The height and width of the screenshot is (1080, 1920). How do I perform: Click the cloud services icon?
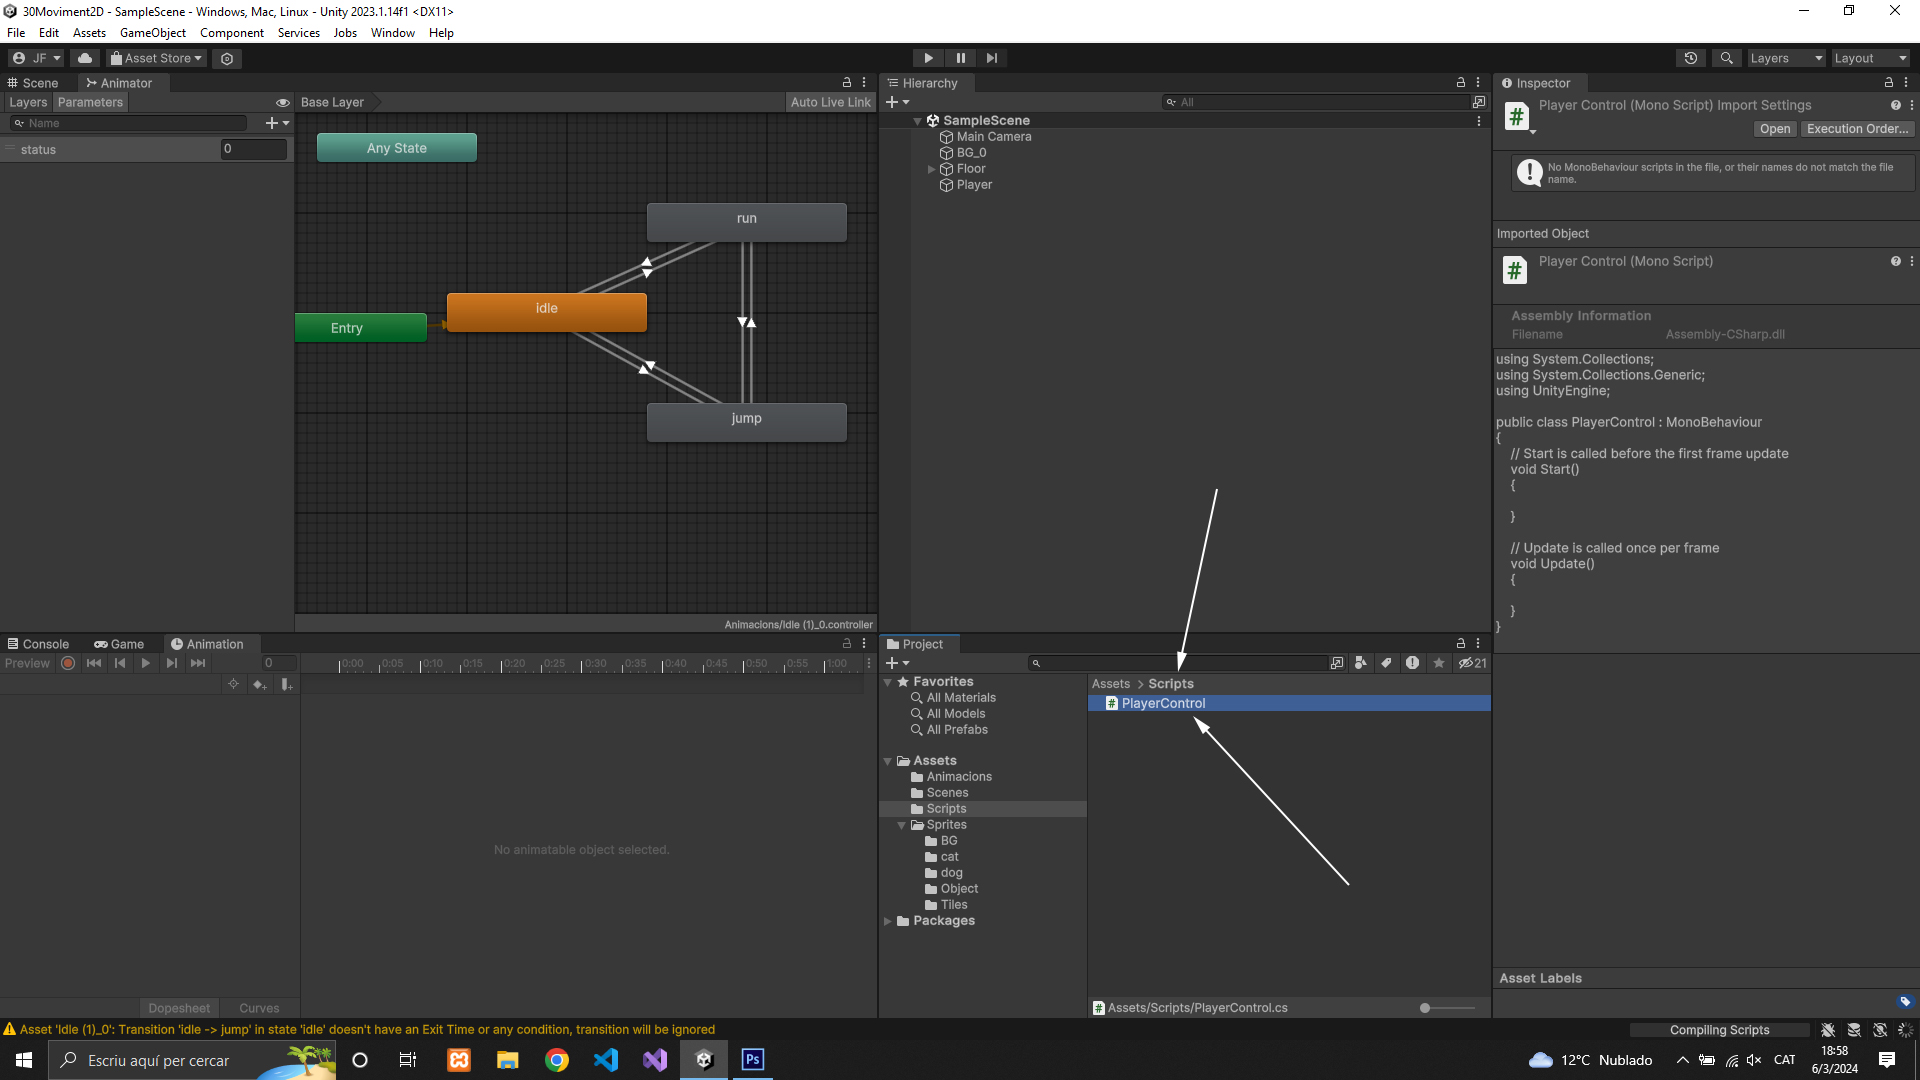tap(85, 58)
